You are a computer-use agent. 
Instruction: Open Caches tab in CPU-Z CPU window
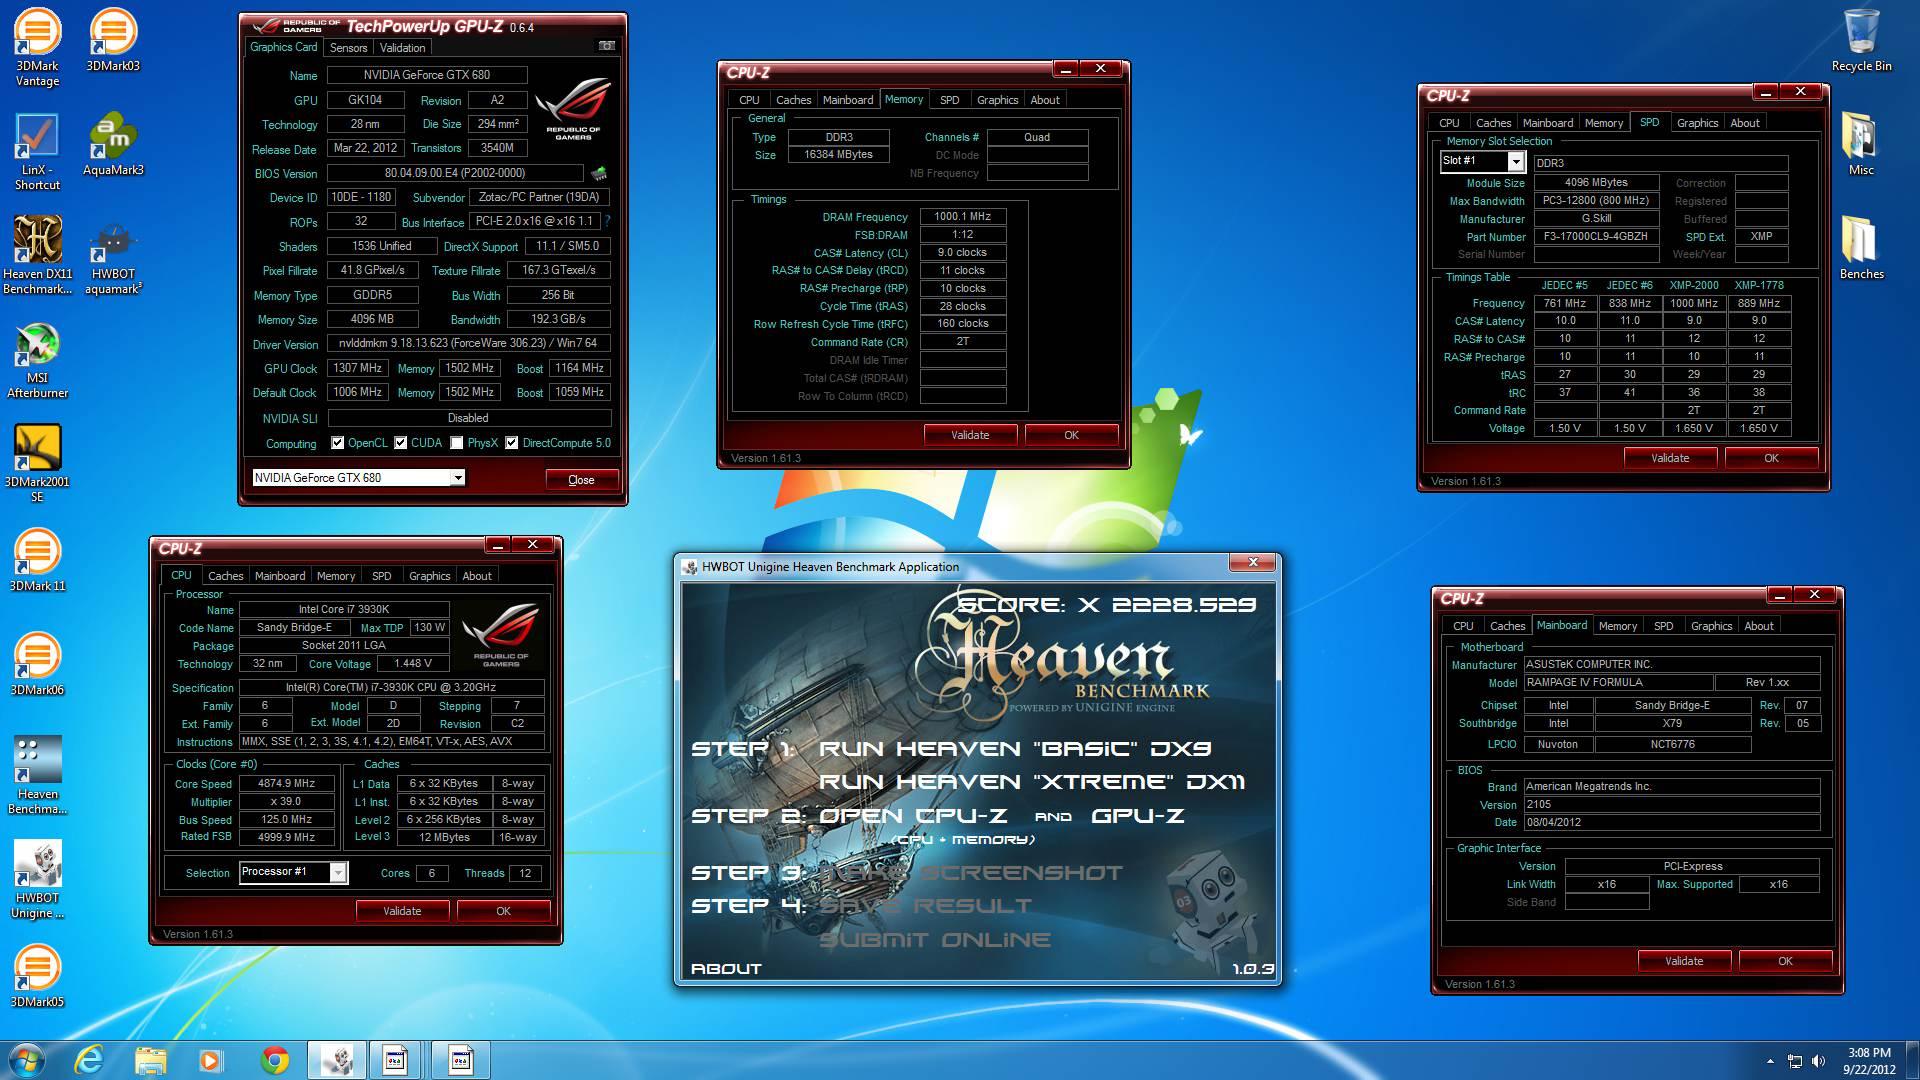click(225, 576)
